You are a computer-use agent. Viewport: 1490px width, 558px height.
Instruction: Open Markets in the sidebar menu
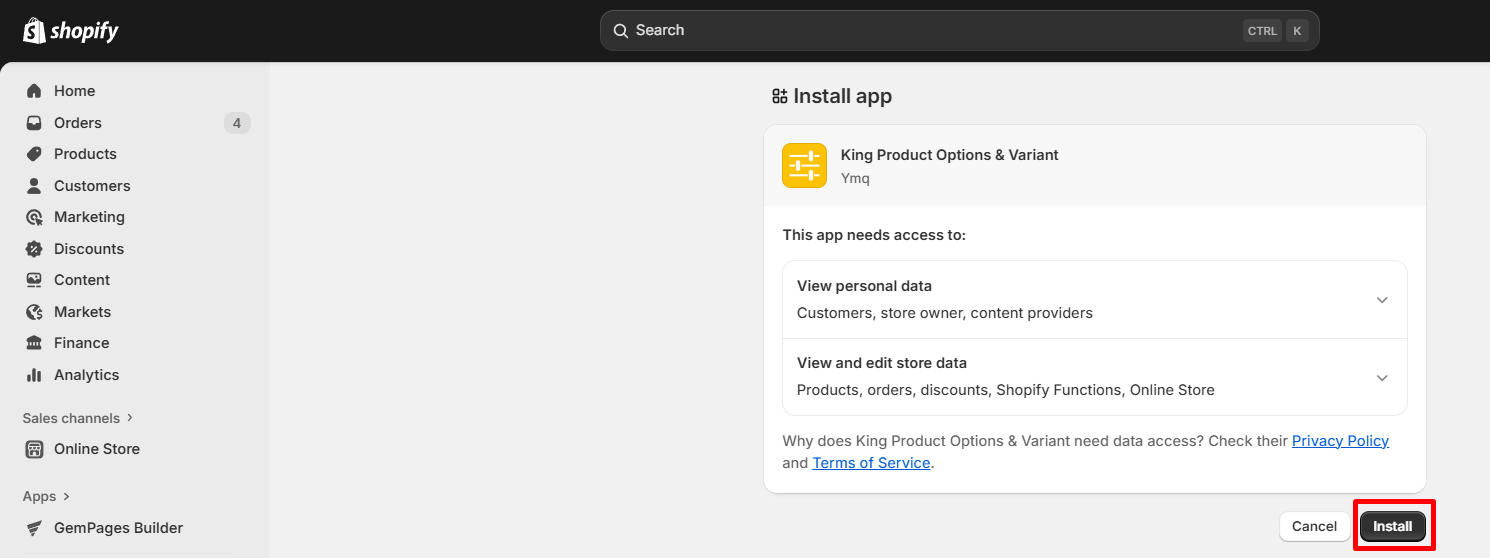[x=82, y=312]
